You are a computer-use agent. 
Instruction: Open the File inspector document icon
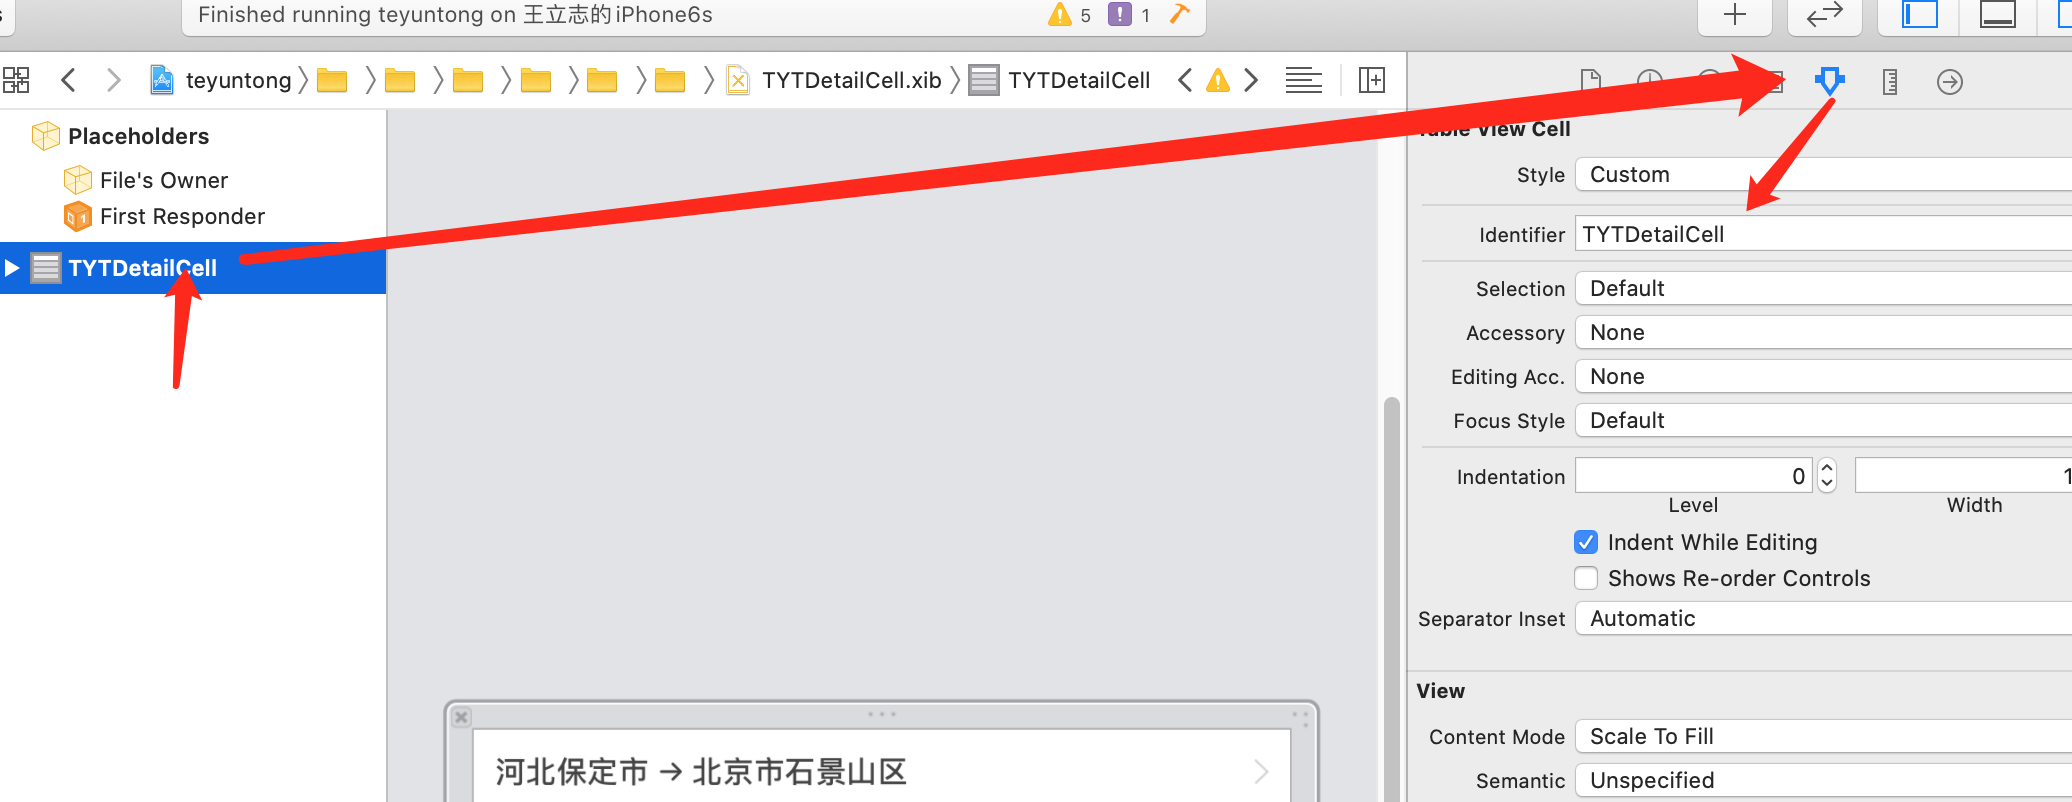[x=1590, y=81]
